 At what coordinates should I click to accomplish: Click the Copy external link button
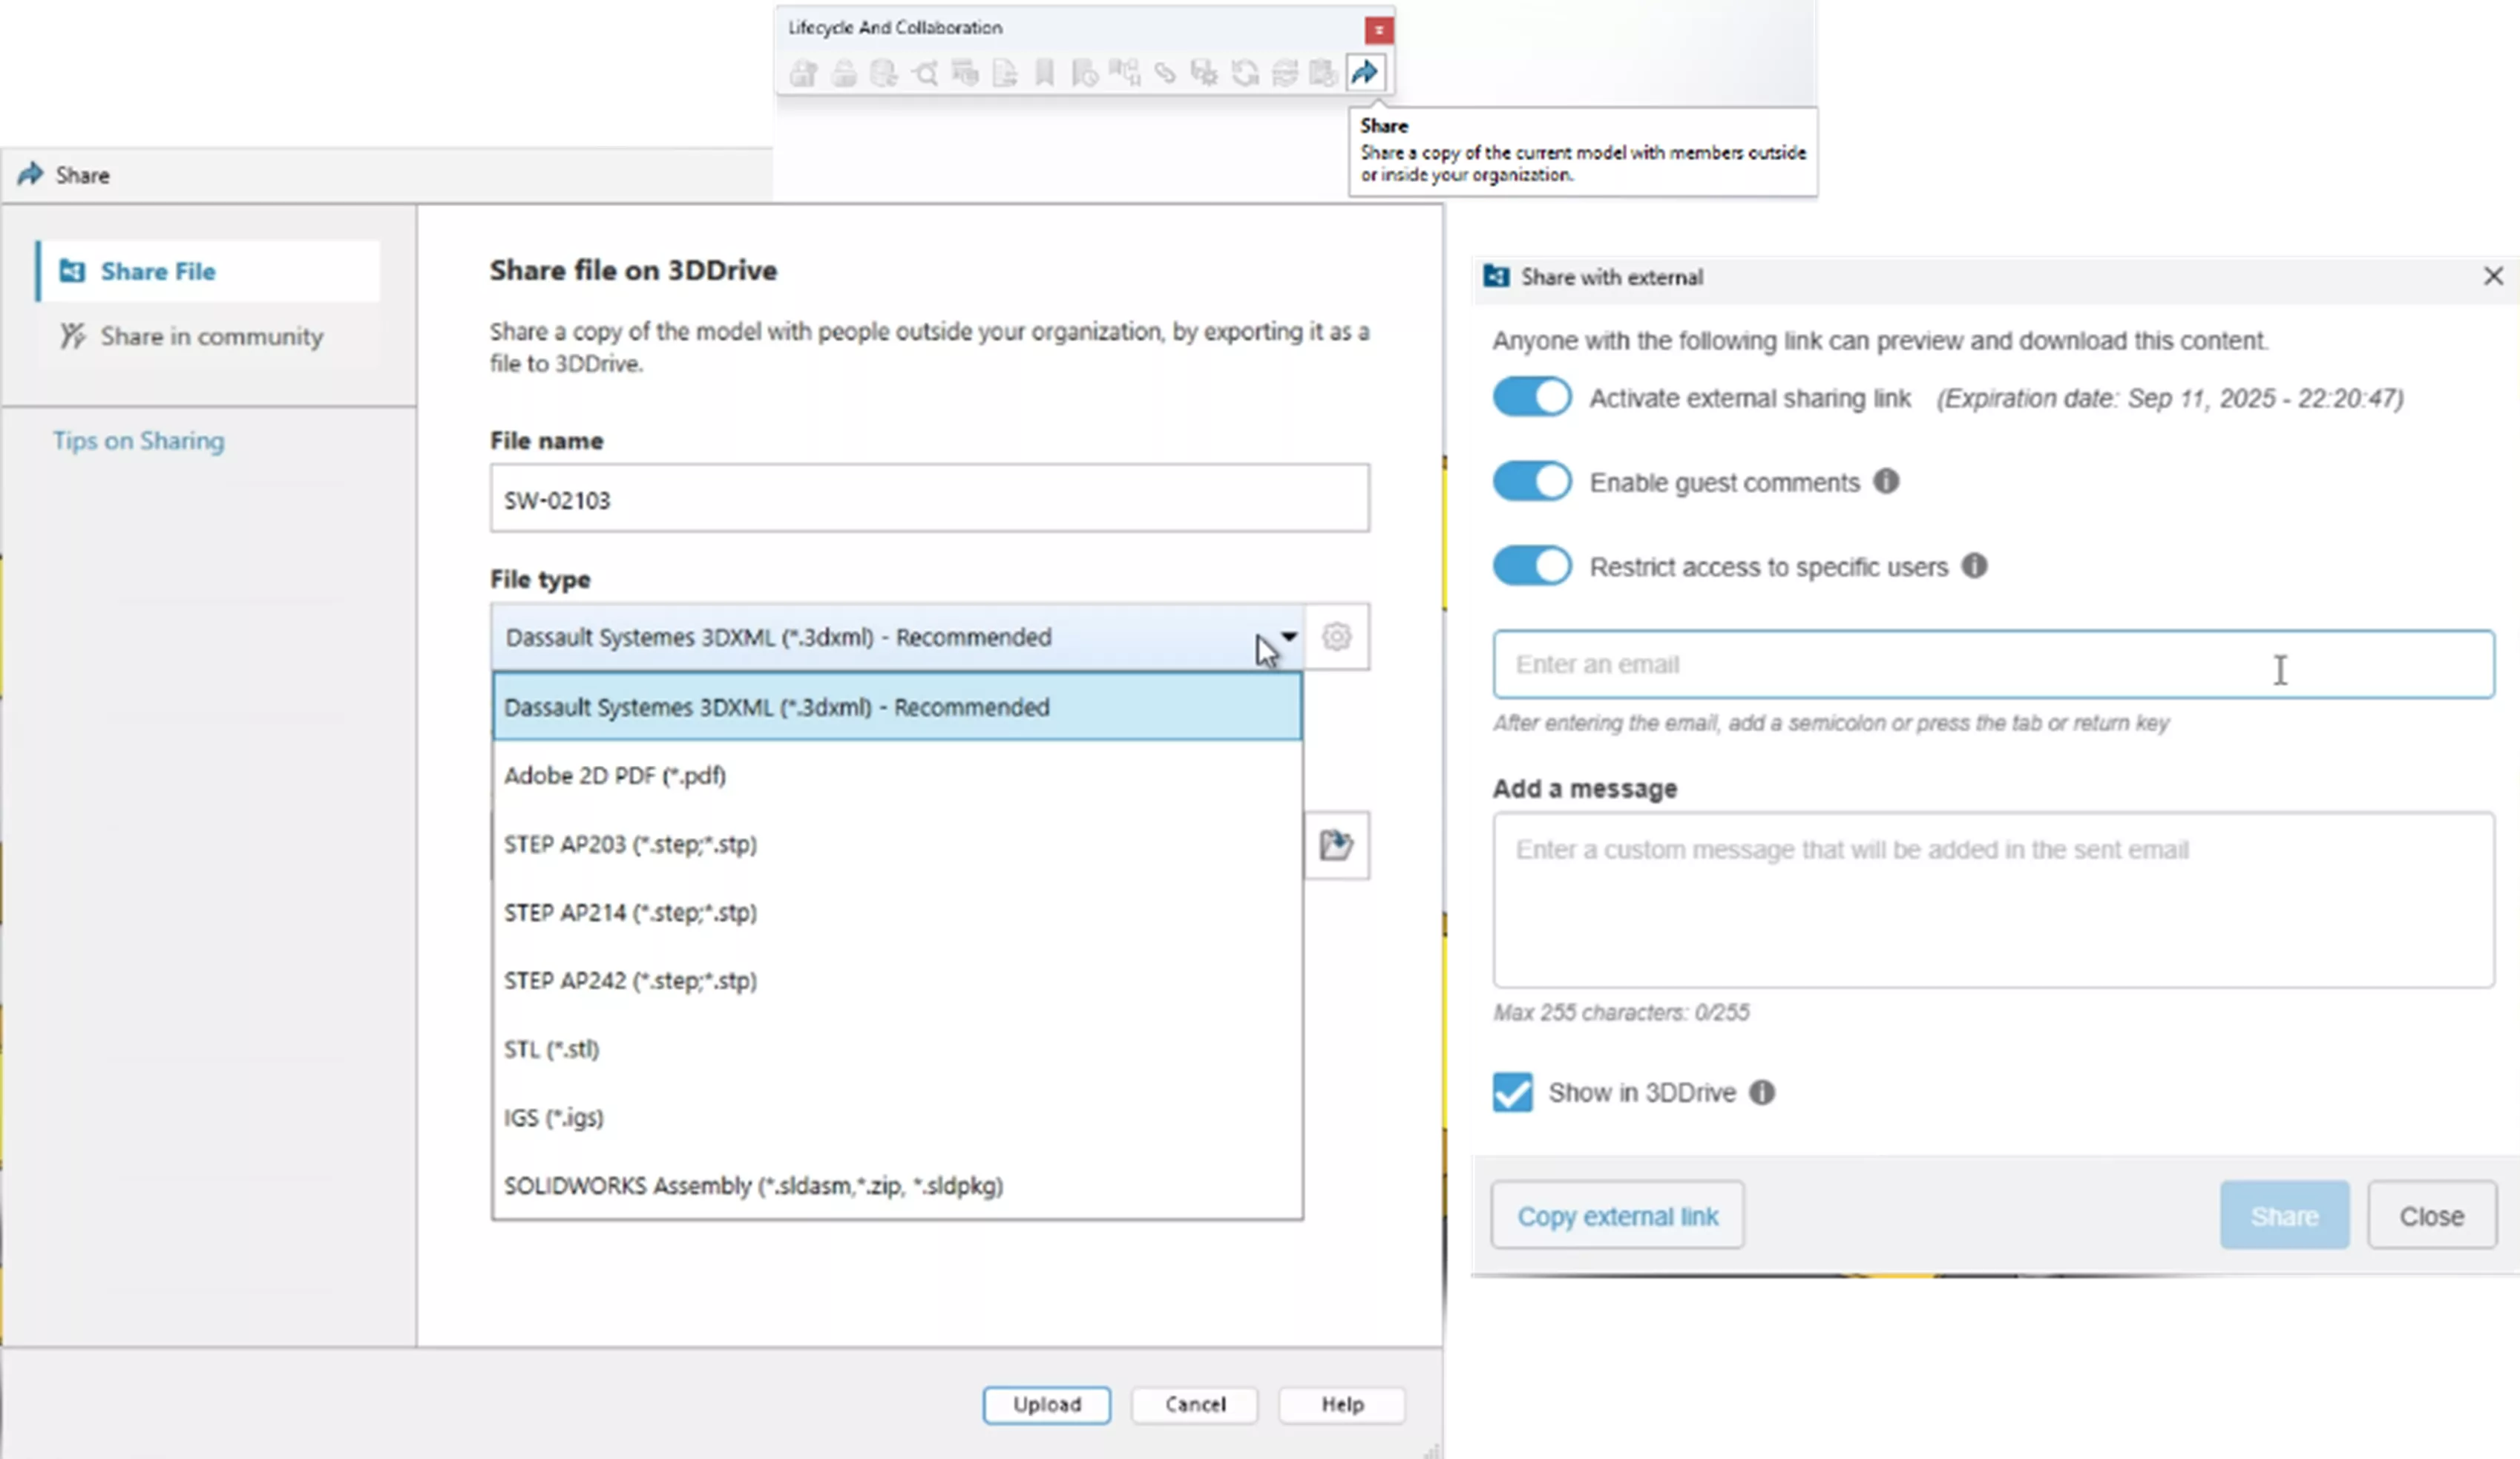(x=1617, y=1215)
